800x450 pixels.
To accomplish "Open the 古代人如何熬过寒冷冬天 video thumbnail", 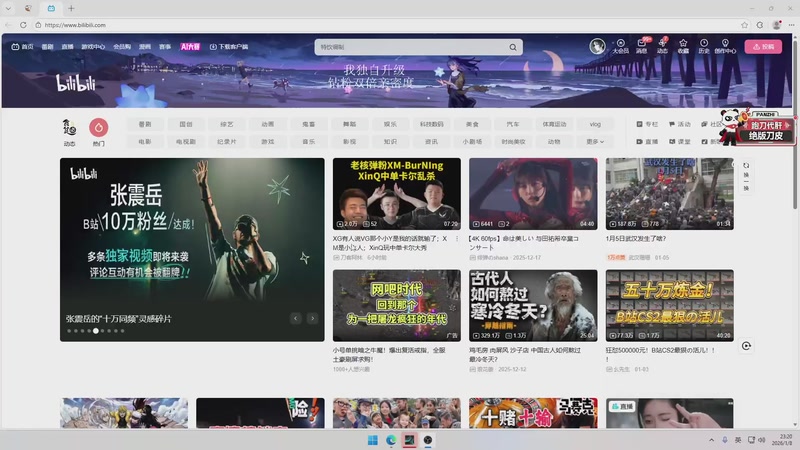I will click(533, 305).
